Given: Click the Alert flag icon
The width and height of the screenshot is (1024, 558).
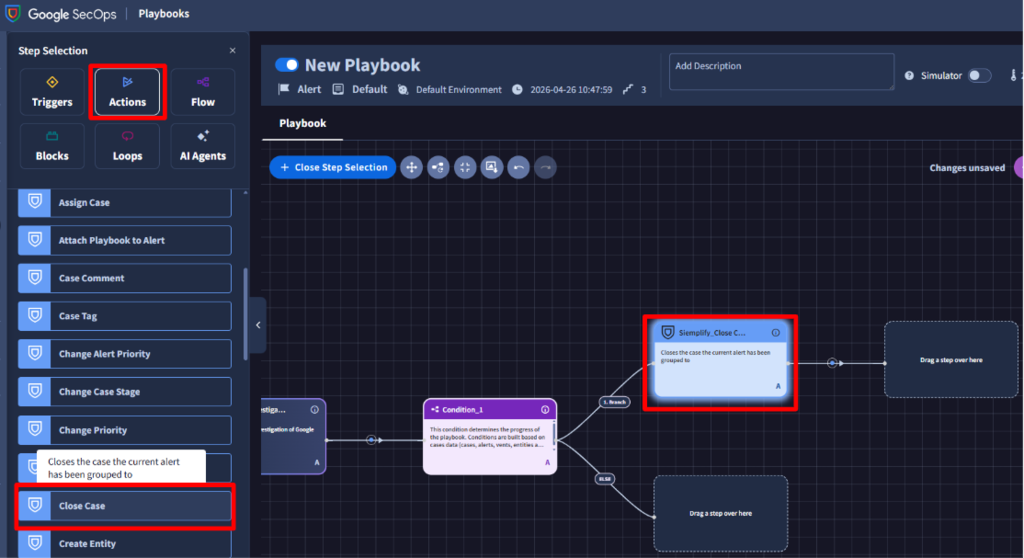Looking at the screenshot, I should (x=283, y=89).
